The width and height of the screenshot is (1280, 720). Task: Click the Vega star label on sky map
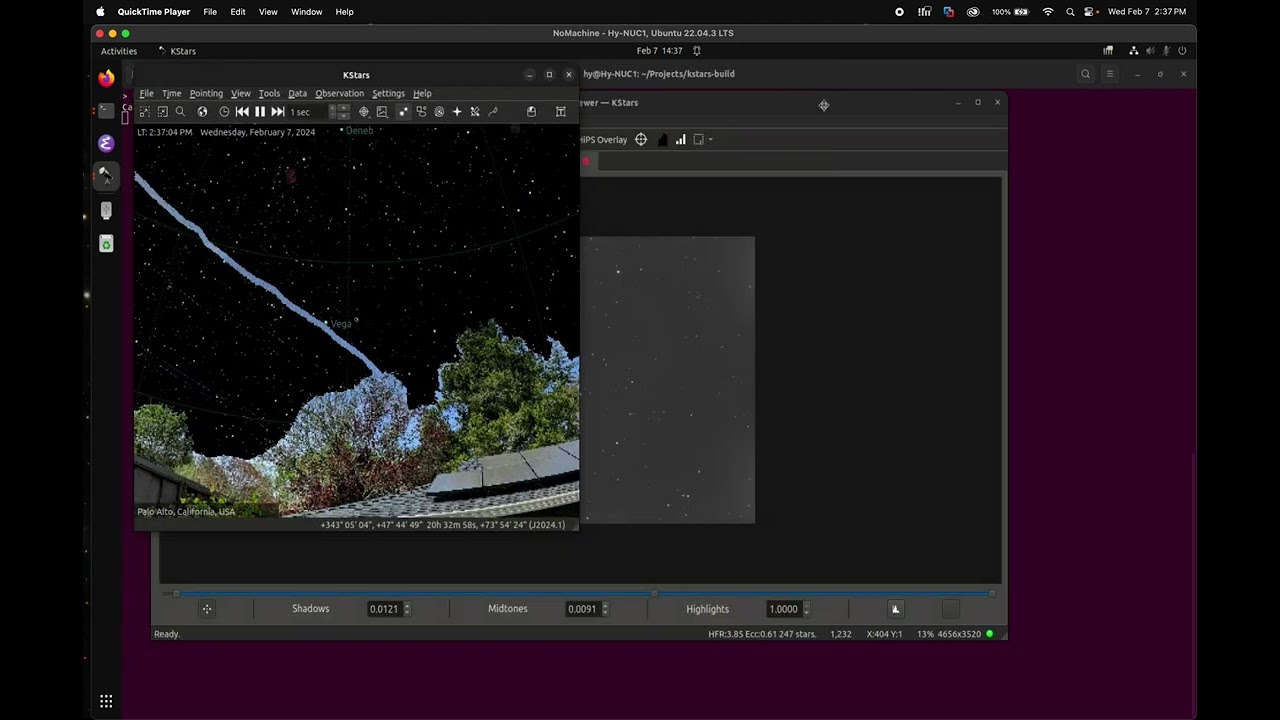tap(341, 324)
